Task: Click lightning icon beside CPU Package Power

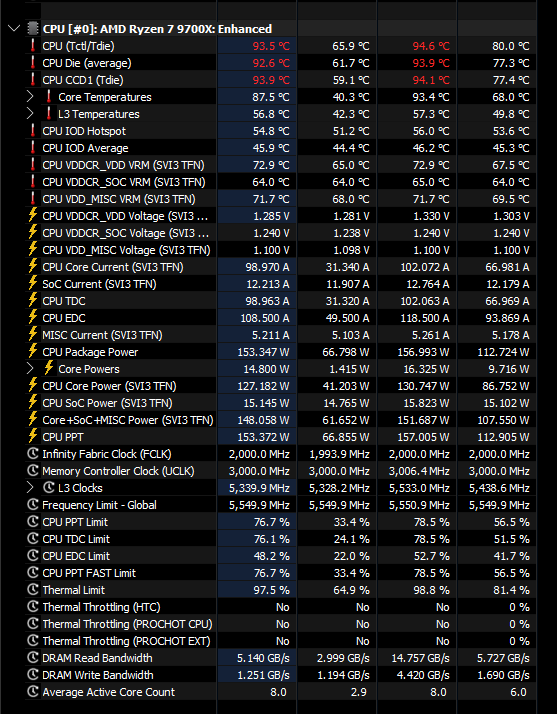Action: (32, 352)
